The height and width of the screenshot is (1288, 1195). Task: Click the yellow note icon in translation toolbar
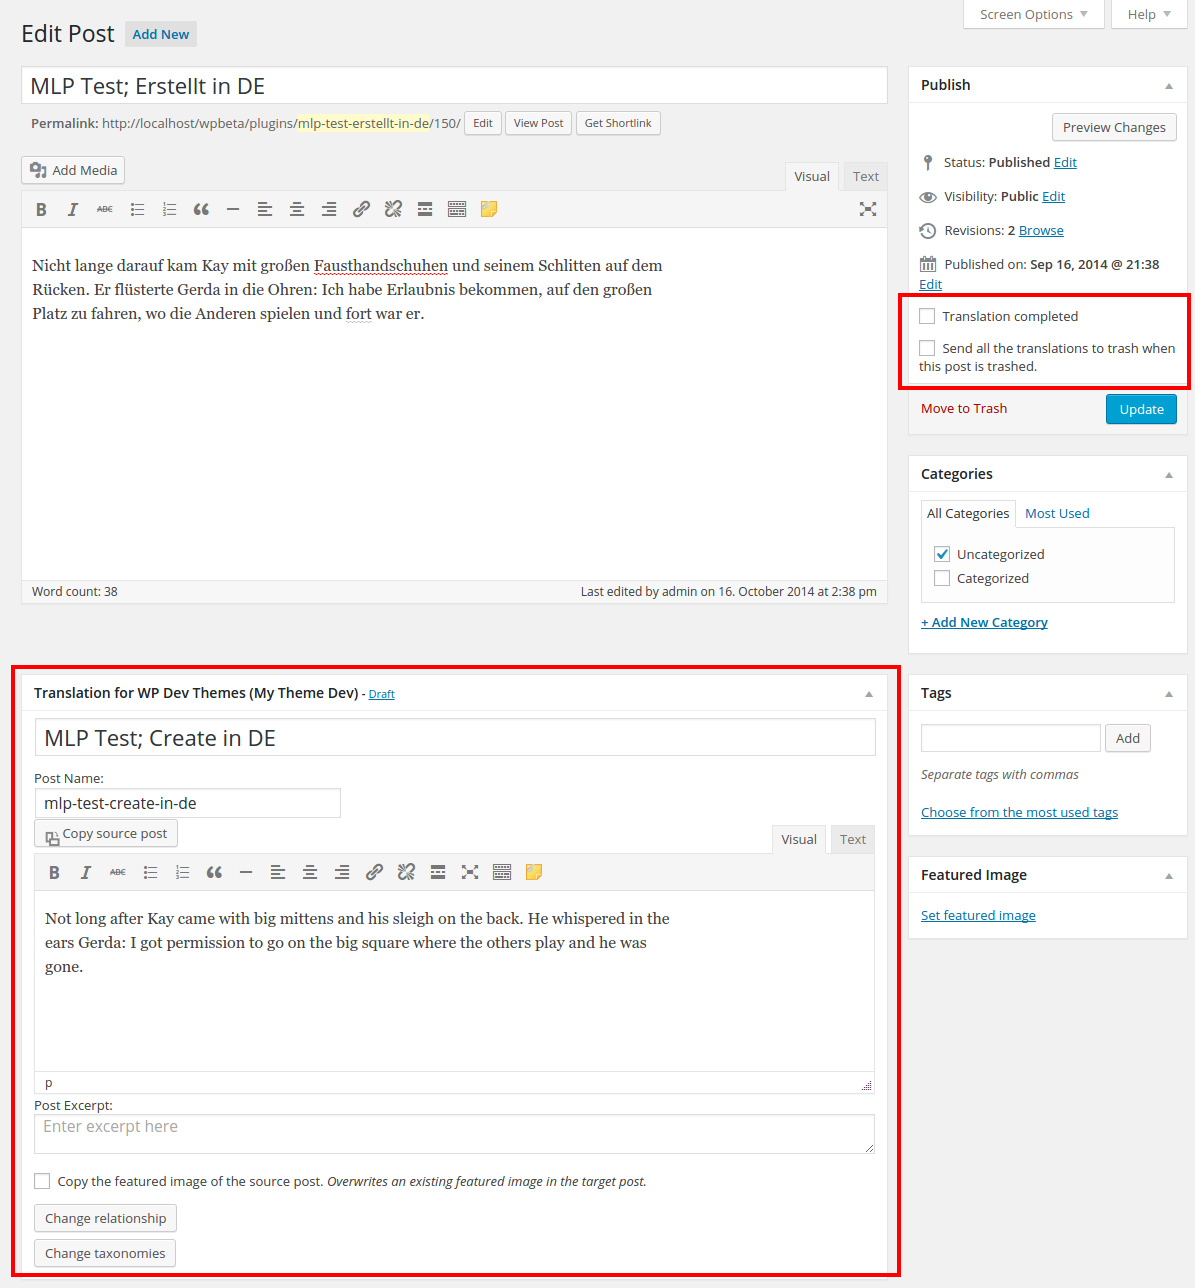(x=534, y=872)
